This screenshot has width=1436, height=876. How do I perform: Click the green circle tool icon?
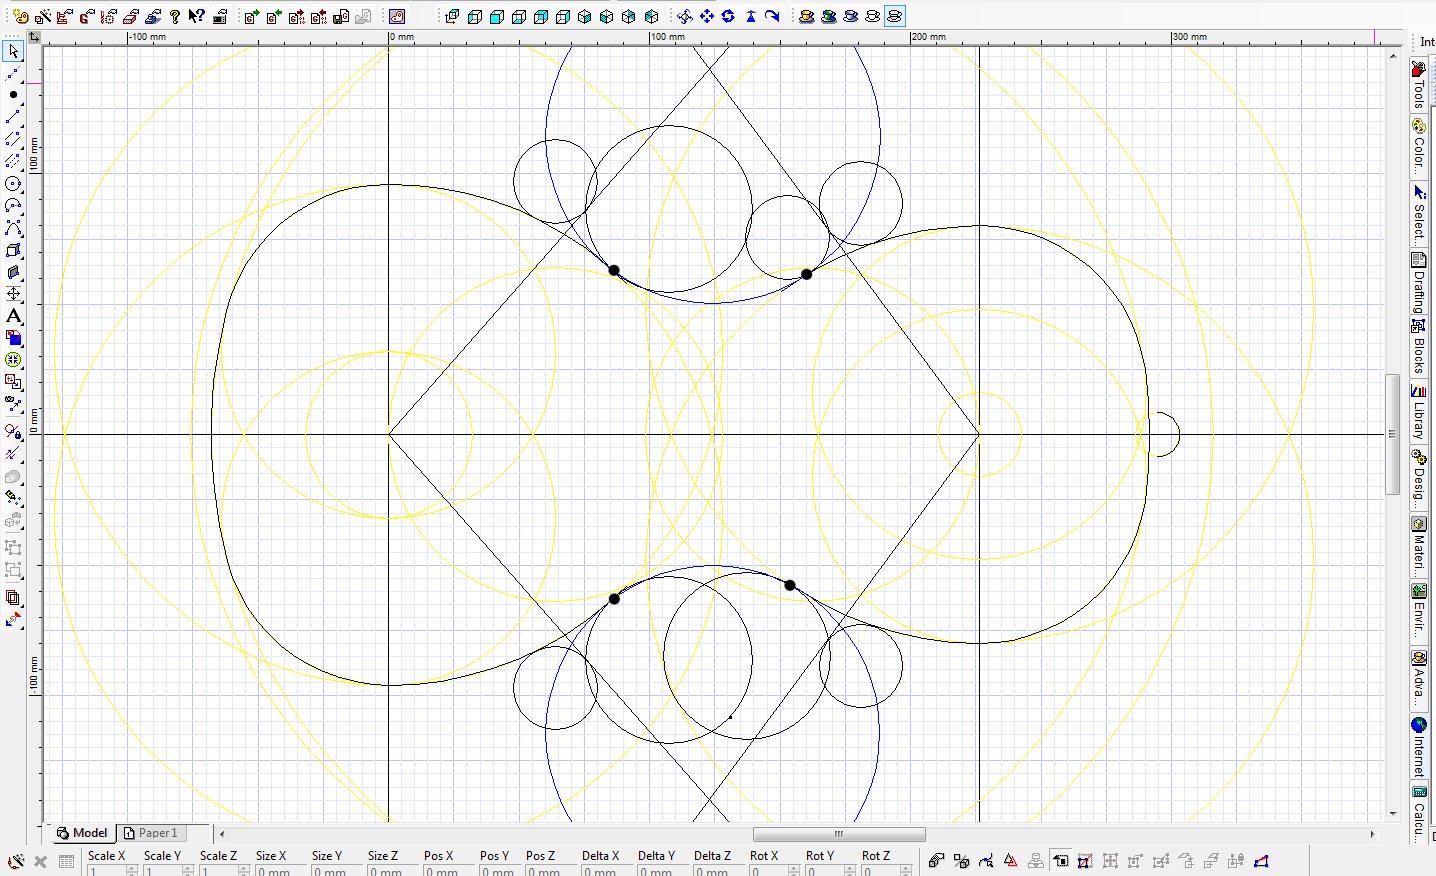tap(13, 360)
